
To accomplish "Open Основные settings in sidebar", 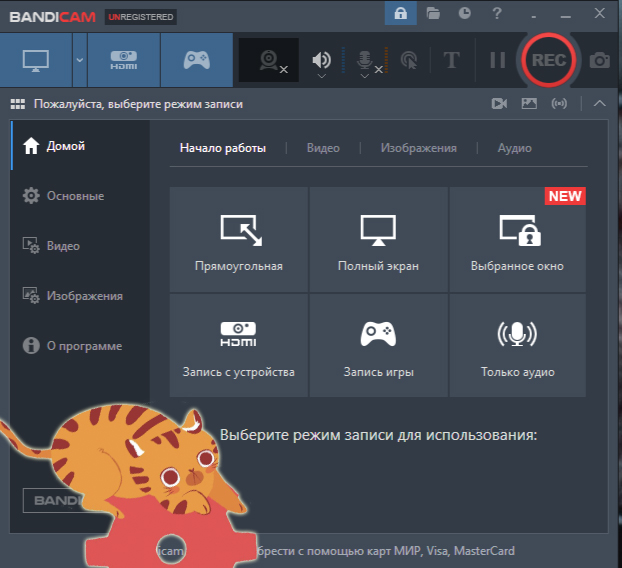I will 75,196.
